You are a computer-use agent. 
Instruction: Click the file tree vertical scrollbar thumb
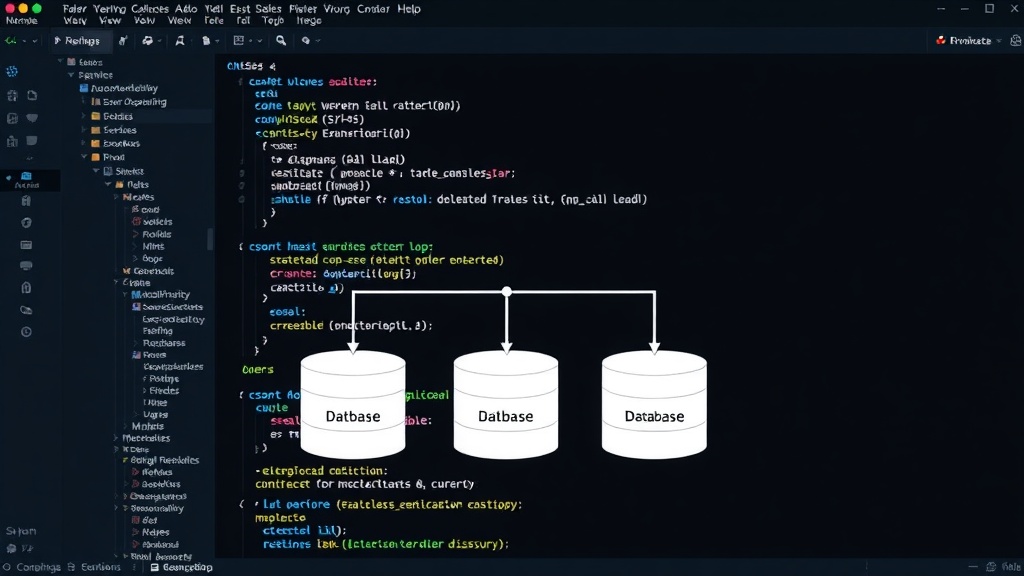click(x=210, y=239)
